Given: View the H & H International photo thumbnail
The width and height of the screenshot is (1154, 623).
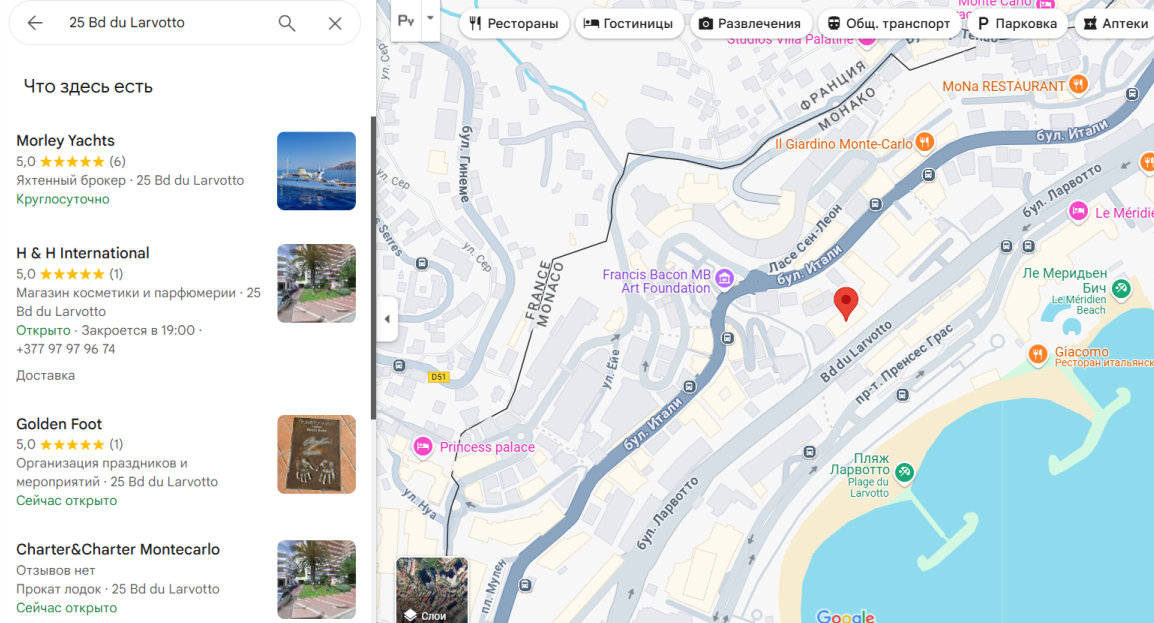Looking at the screenshot, I should click(316, 283).
